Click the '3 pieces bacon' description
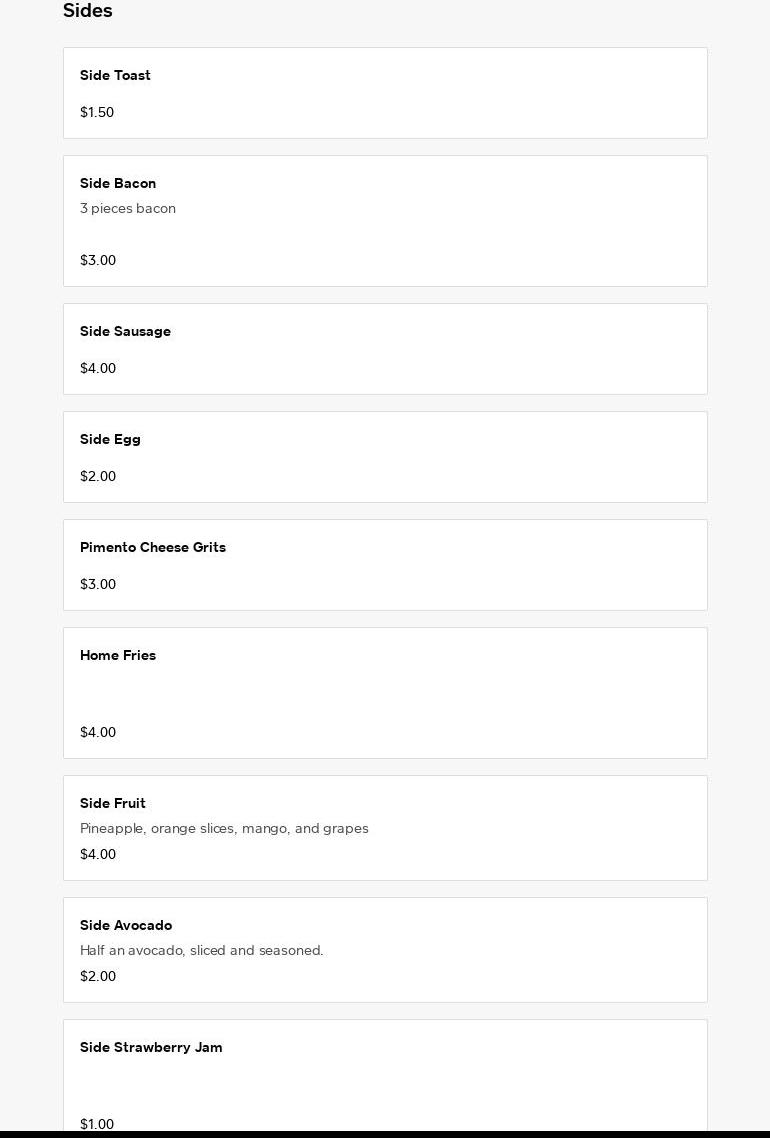 pyautogui.click(x=128, y=208)
